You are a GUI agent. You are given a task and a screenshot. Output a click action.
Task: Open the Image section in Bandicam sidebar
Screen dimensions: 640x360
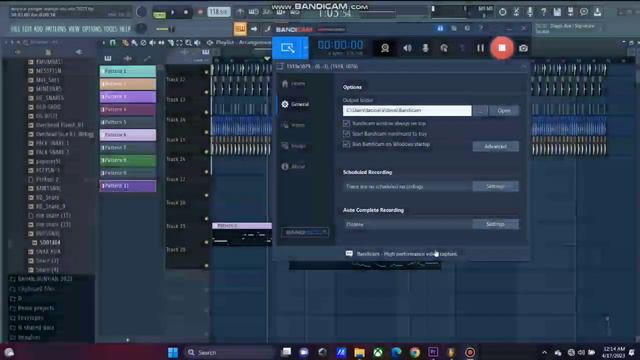[x=293, y=146]
